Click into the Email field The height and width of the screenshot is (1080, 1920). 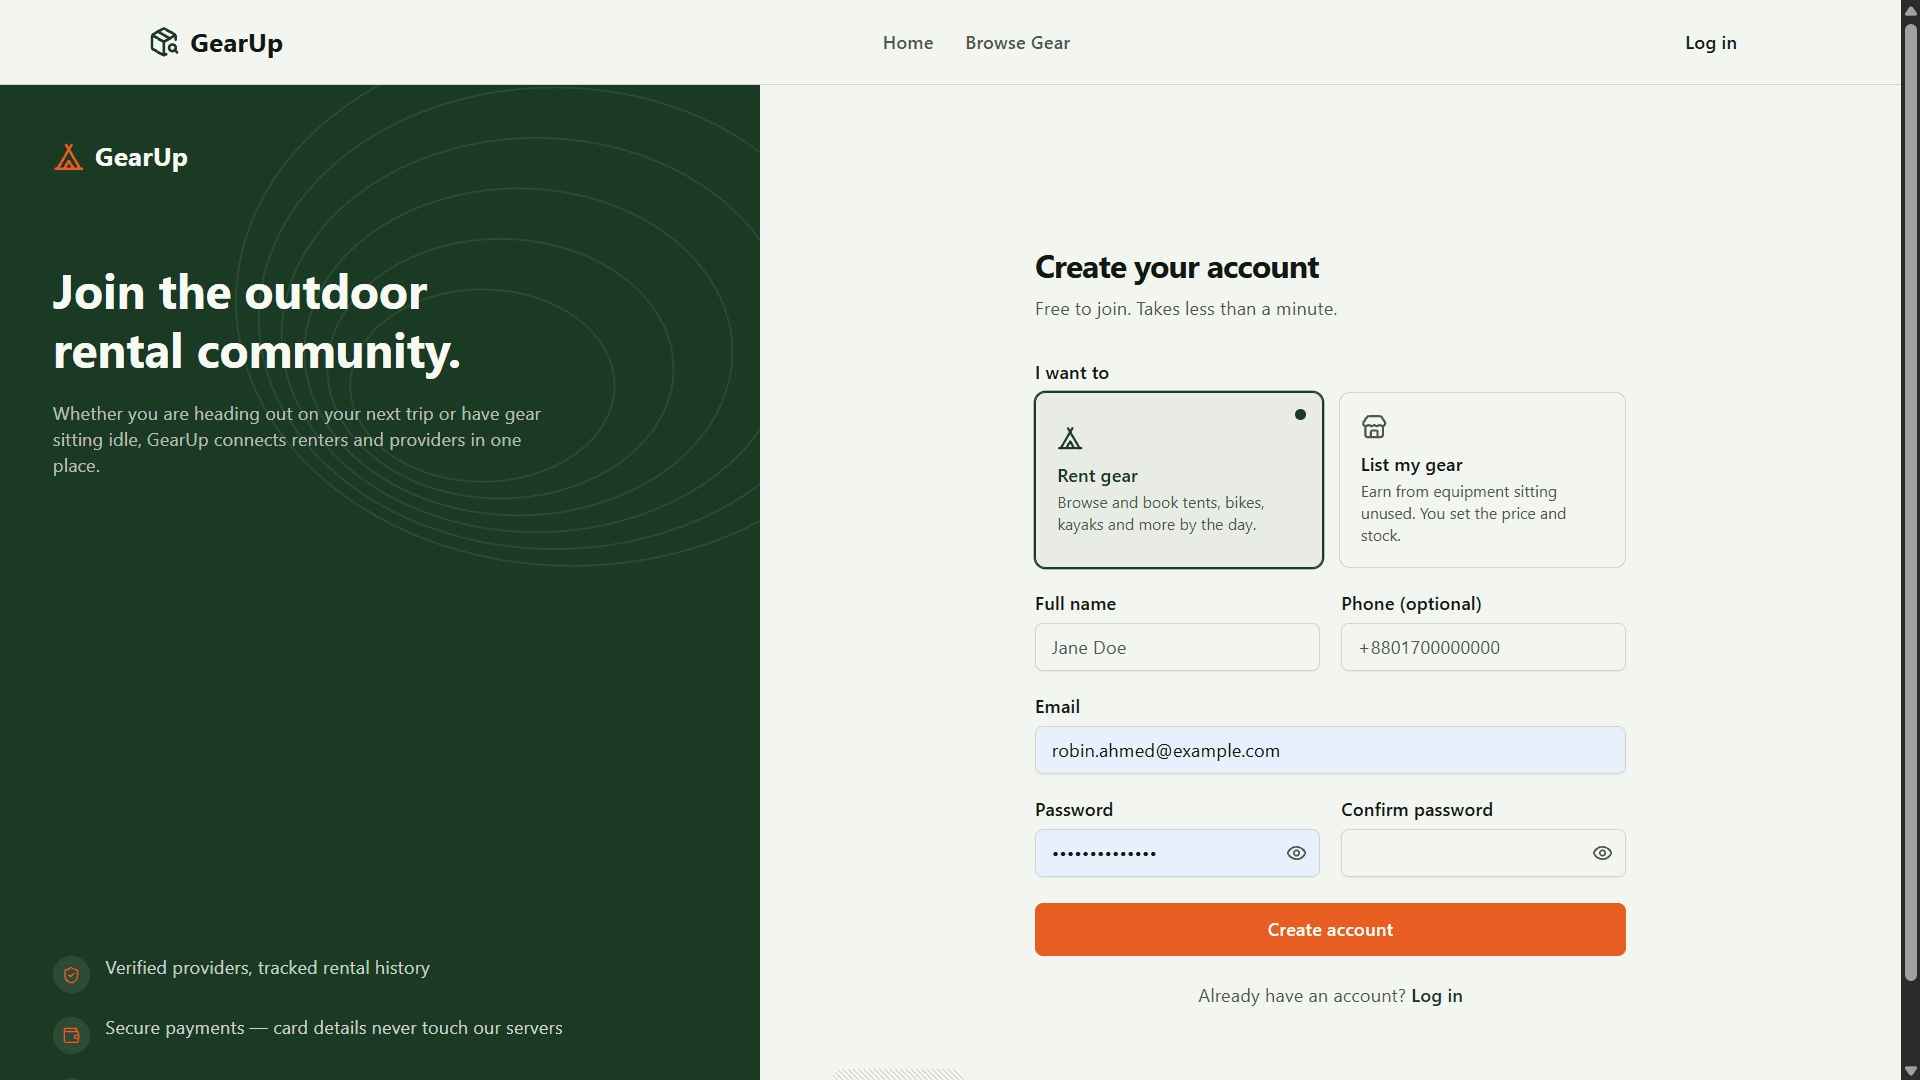pos(1330,750)
